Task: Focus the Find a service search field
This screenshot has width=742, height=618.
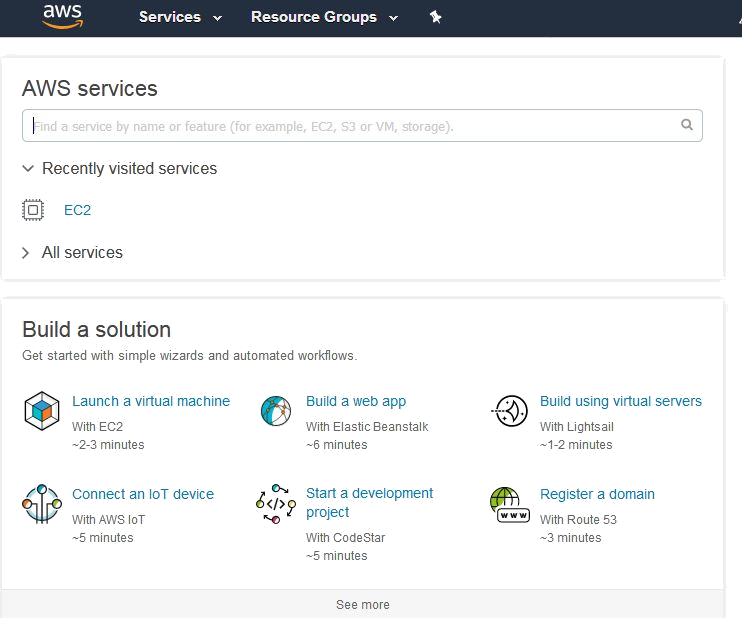Action: [x=350, y=126]
